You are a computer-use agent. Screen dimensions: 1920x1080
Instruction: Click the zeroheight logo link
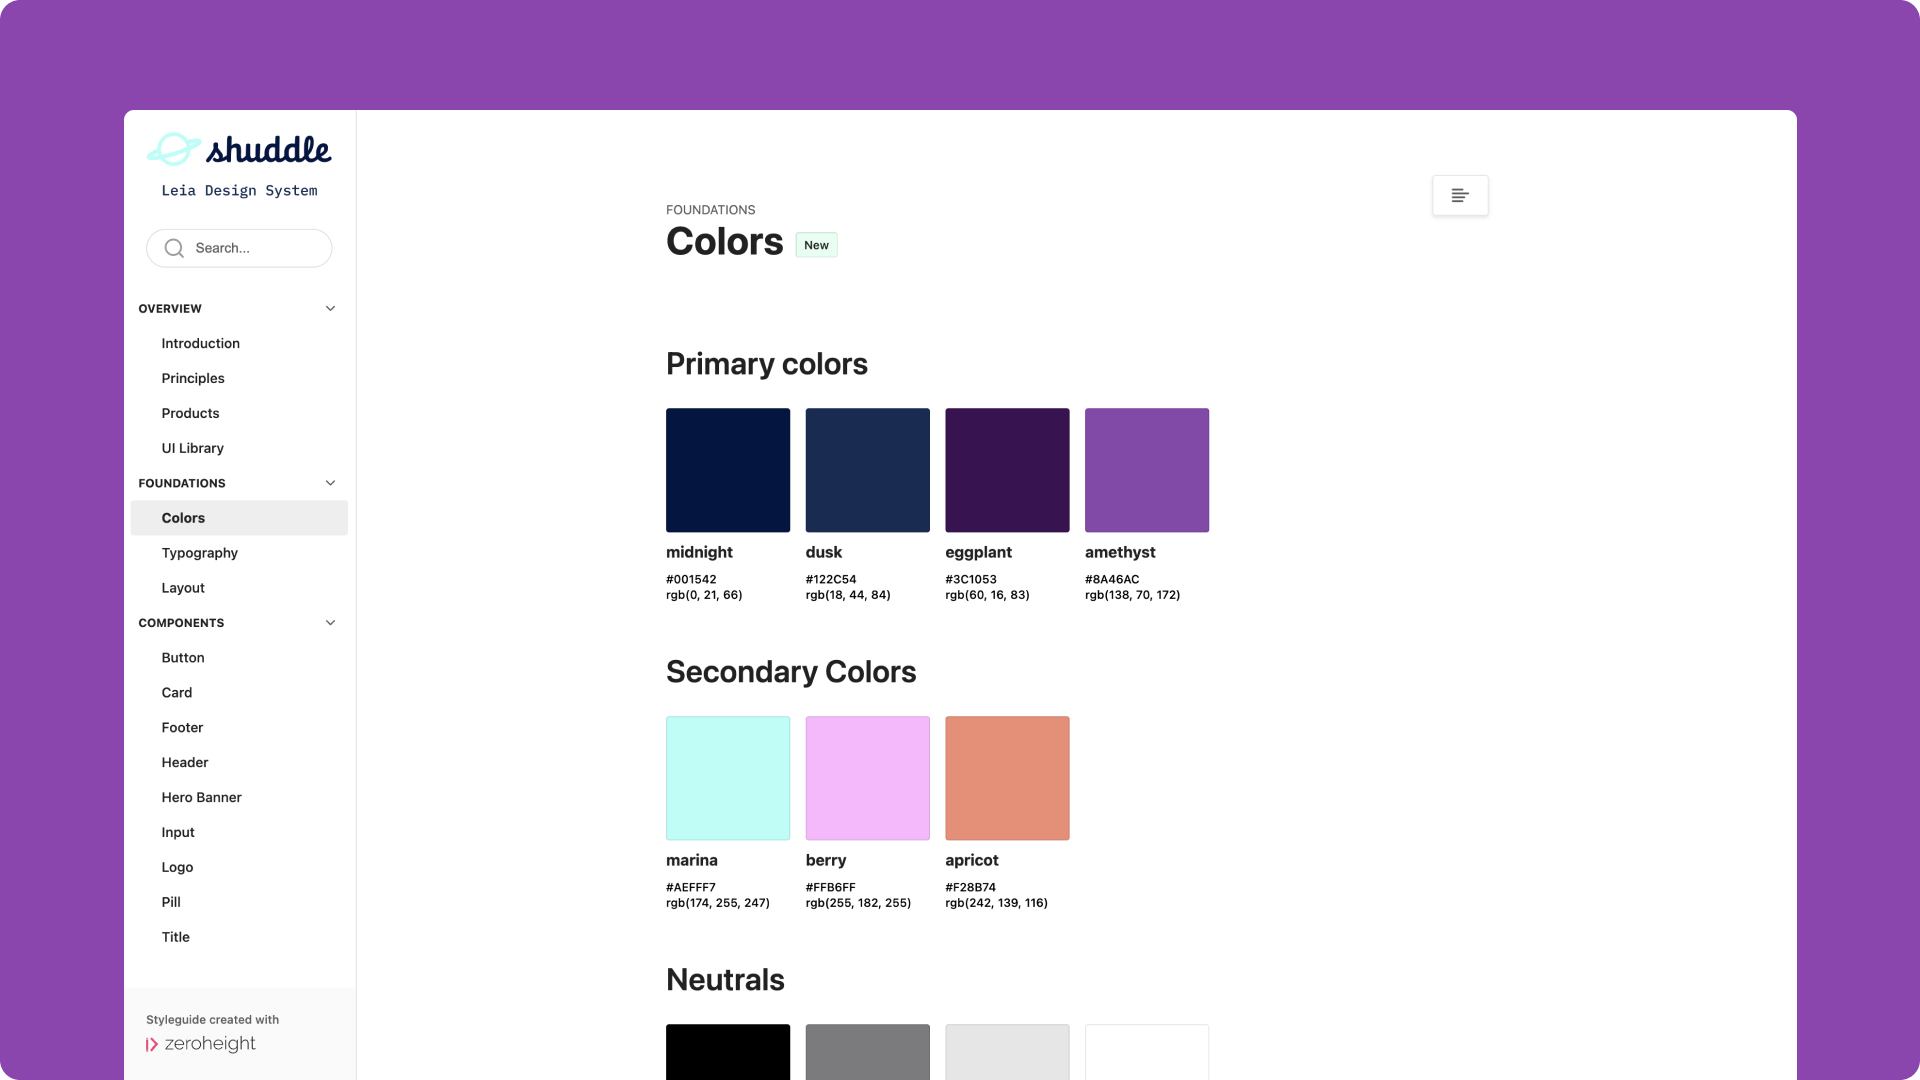[x=201, y=1043]
